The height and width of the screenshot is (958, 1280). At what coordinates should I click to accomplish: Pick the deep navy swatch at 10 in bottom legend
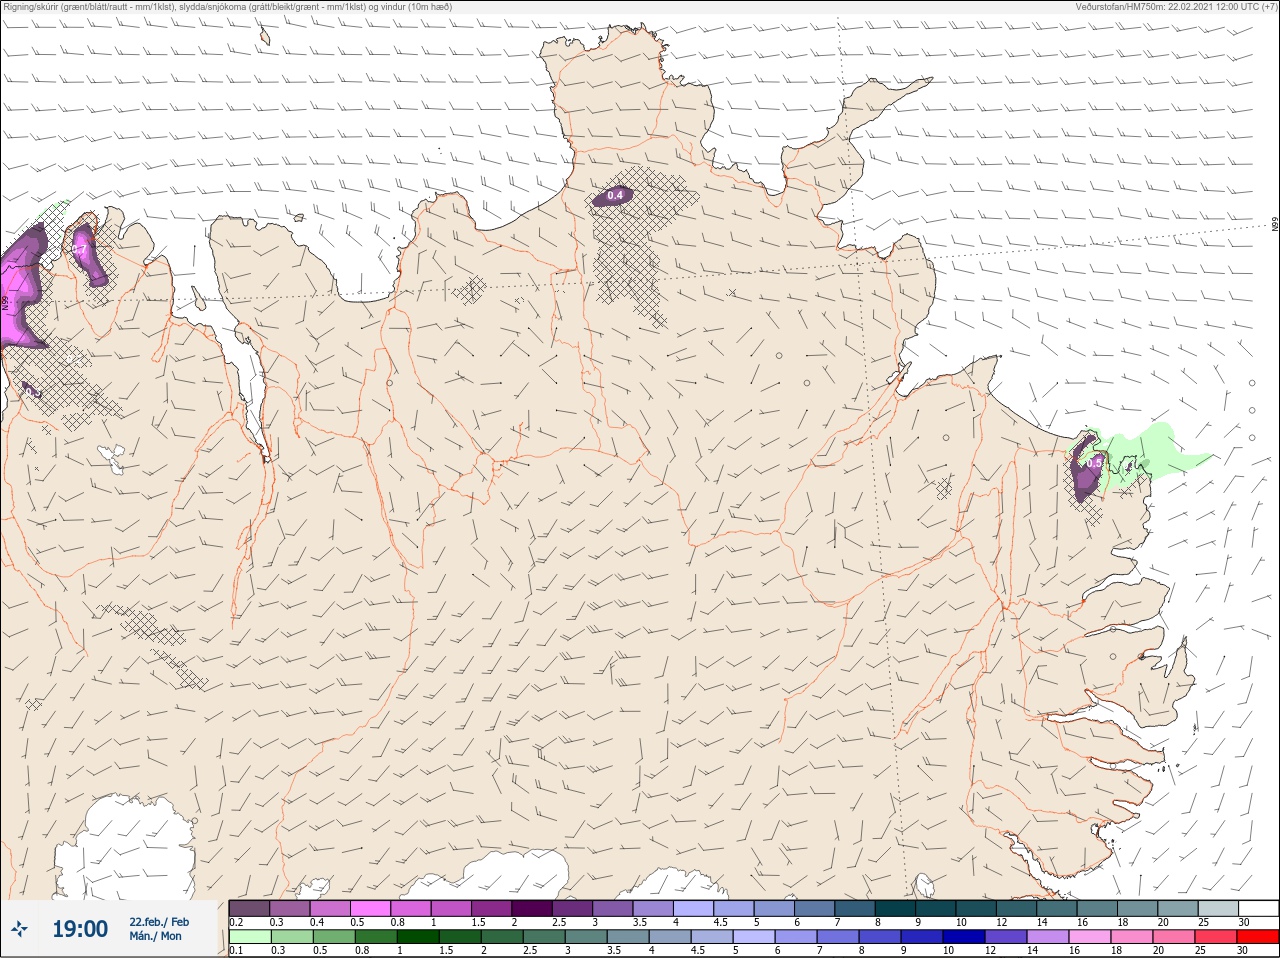click(964, 937)
